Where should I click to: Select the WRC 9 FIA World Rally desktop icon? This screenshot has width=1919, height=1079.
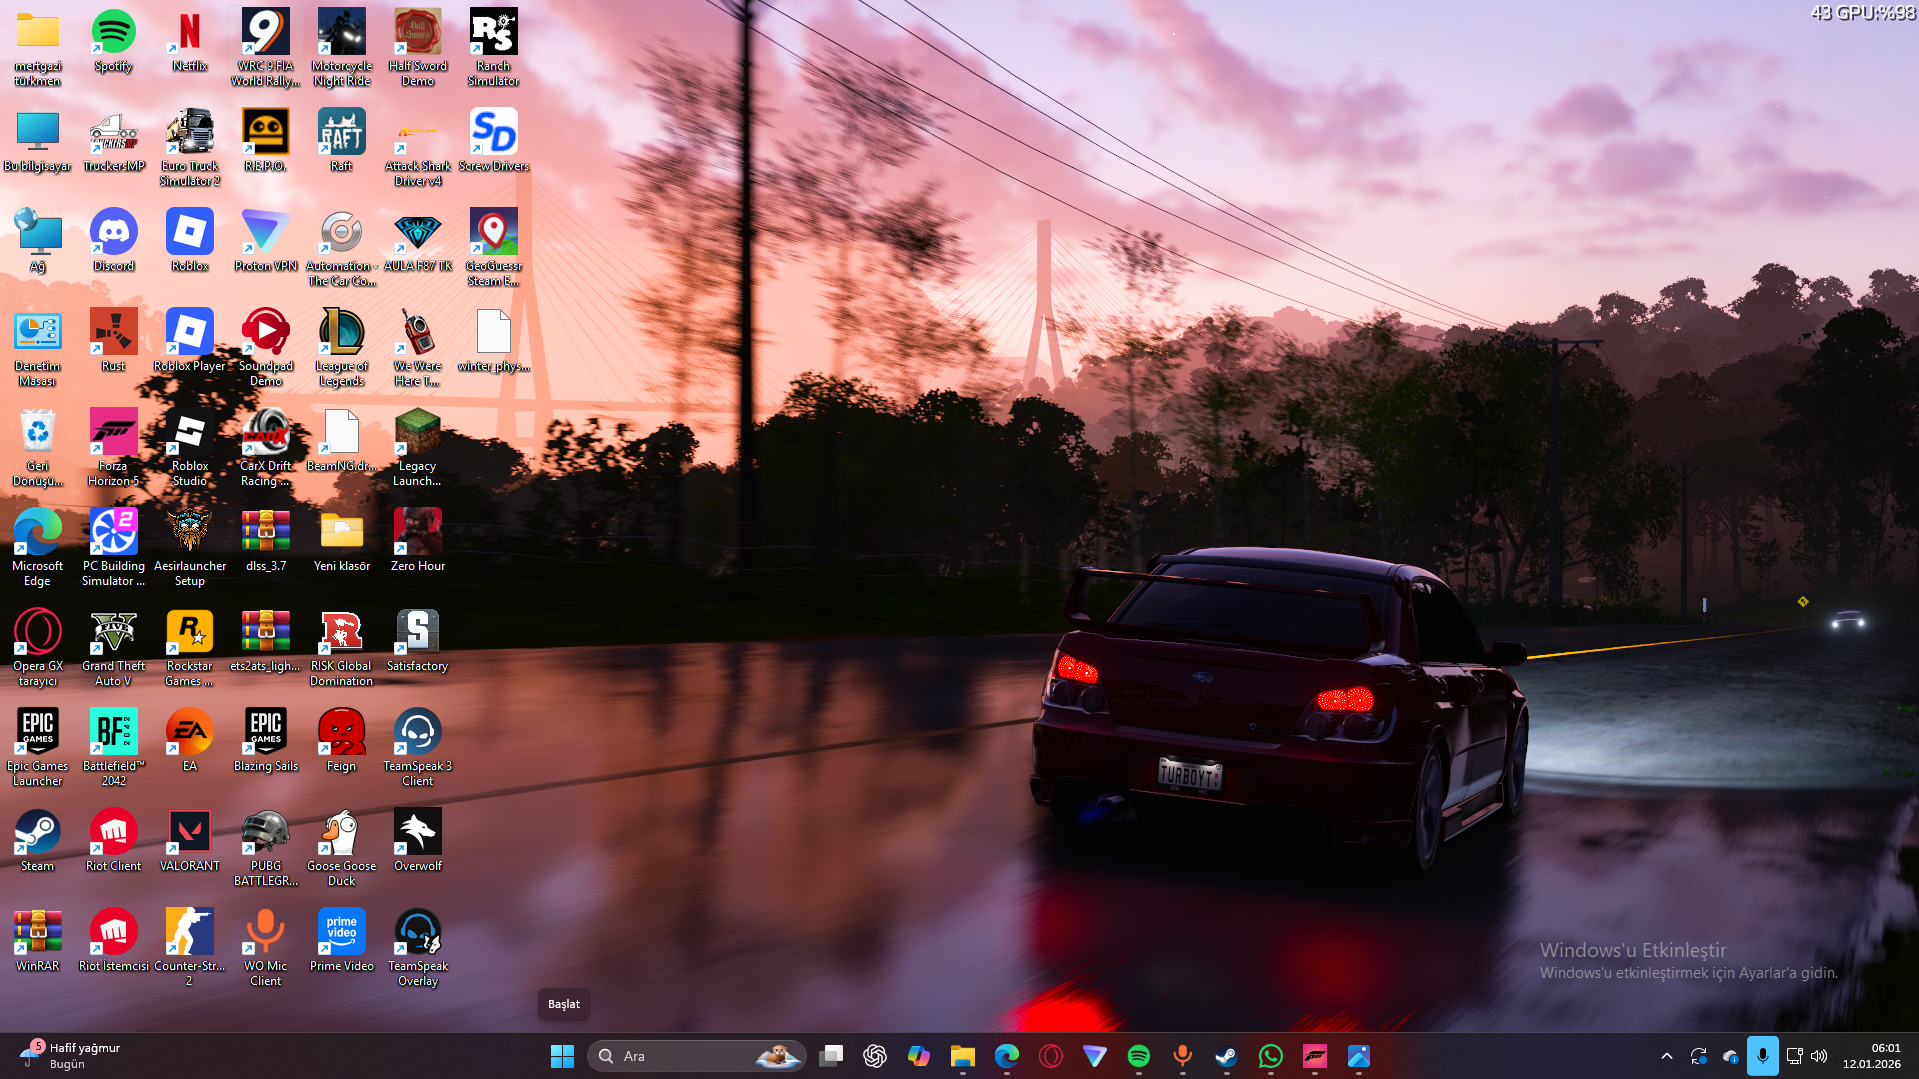tap(266, 48)
